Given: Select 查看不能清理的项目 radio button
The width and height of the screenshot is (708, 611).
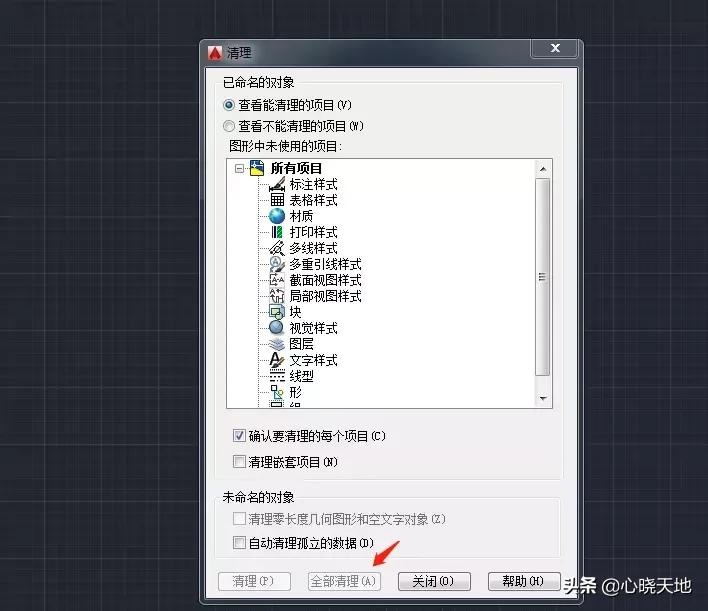Looking at the screenshot, I should 229,126.
